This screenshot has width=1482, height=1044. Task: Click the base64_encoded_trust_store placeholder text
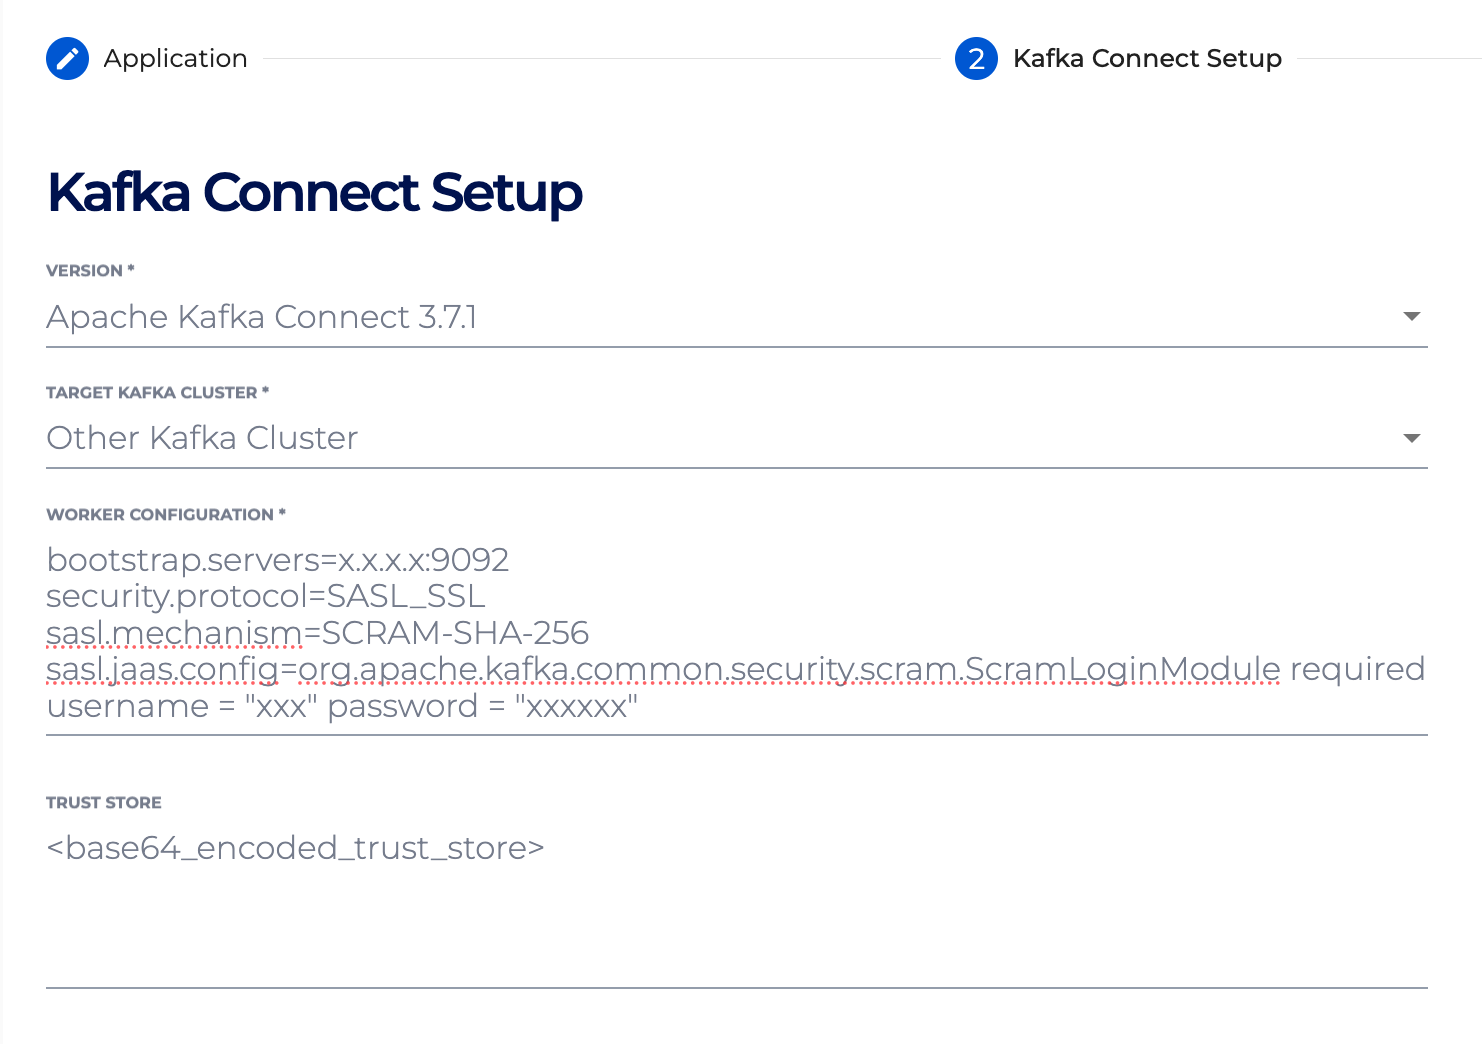pos(295,847)
